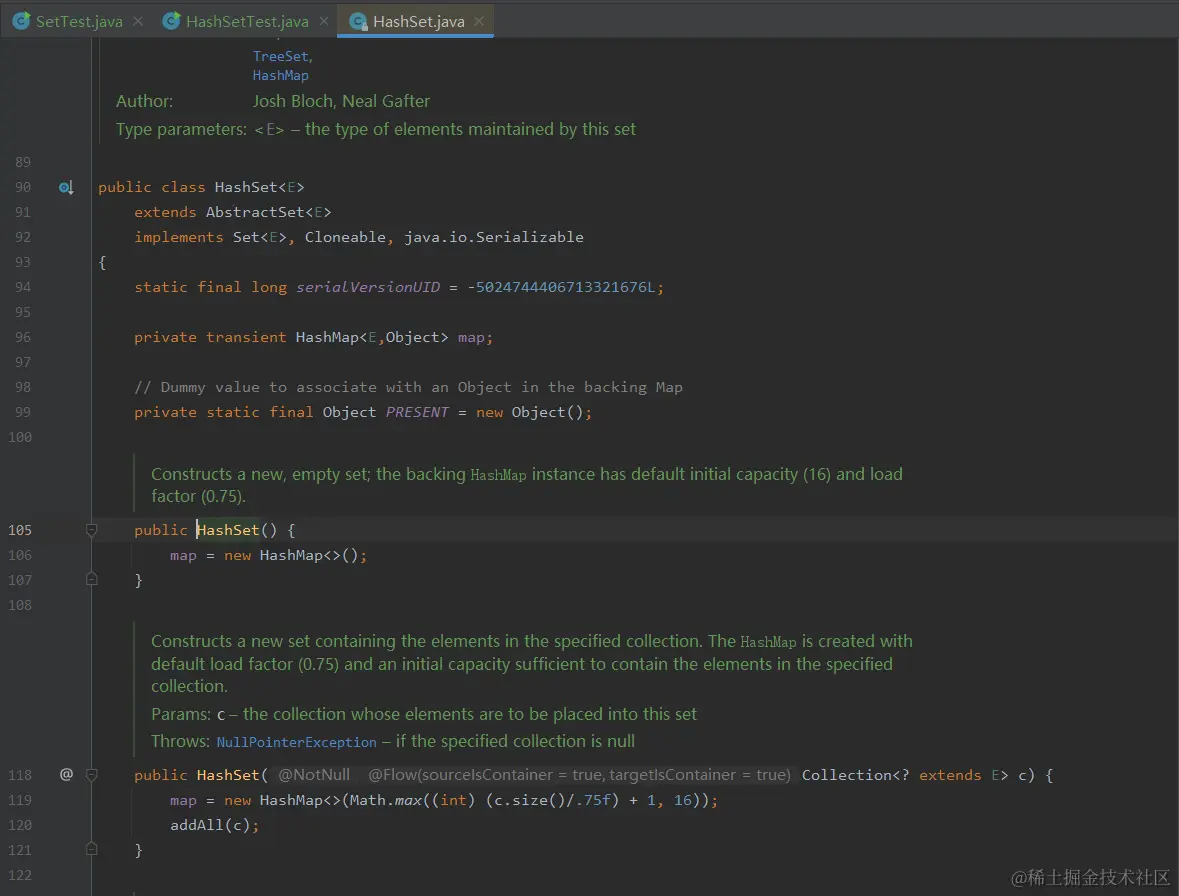Switch to the HashSetTest.java tab
The width and height of the screenshot is (1179, 896).
(247, 21)
